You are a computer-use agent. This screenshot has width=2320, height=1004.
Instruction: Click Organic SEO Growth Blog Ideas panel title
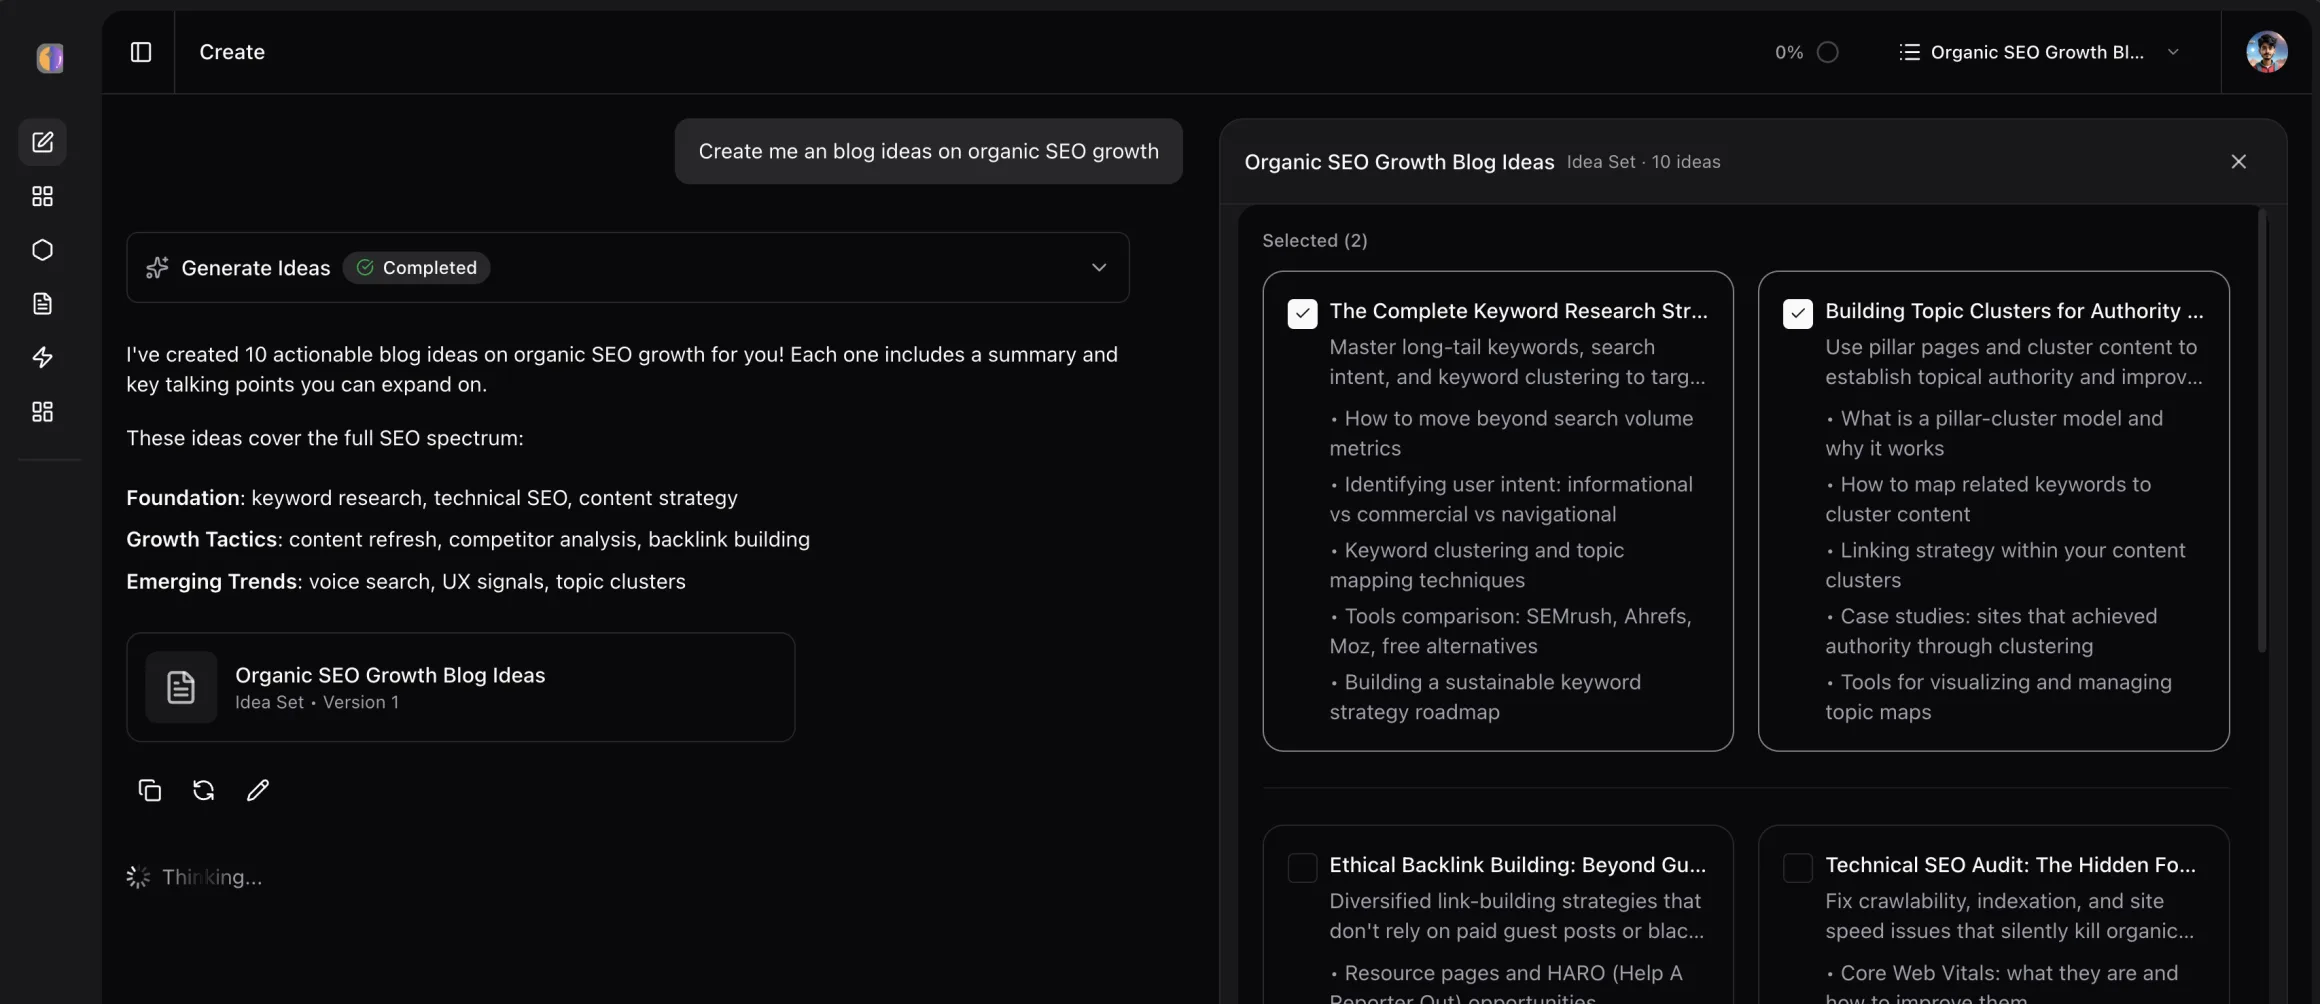tap(1399, 162)
